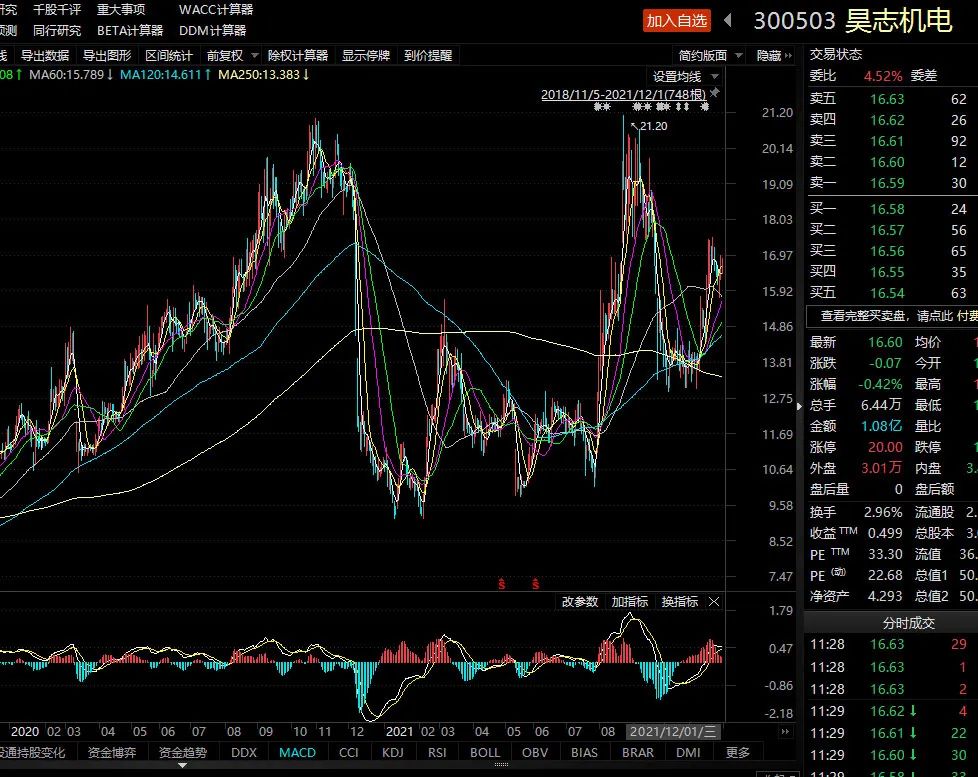Click up arrow next to MA120 value
The image size is (978, 777).
coord(208,74)
